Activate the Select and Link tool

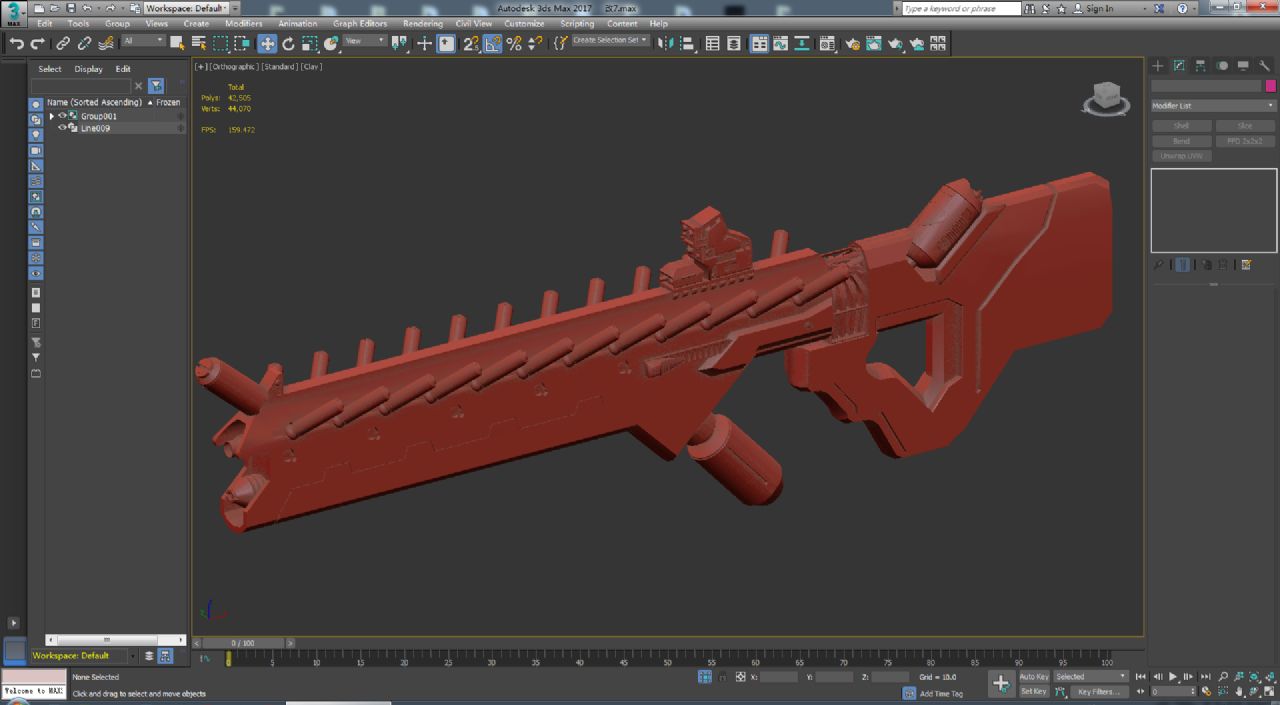coord(63,43)
